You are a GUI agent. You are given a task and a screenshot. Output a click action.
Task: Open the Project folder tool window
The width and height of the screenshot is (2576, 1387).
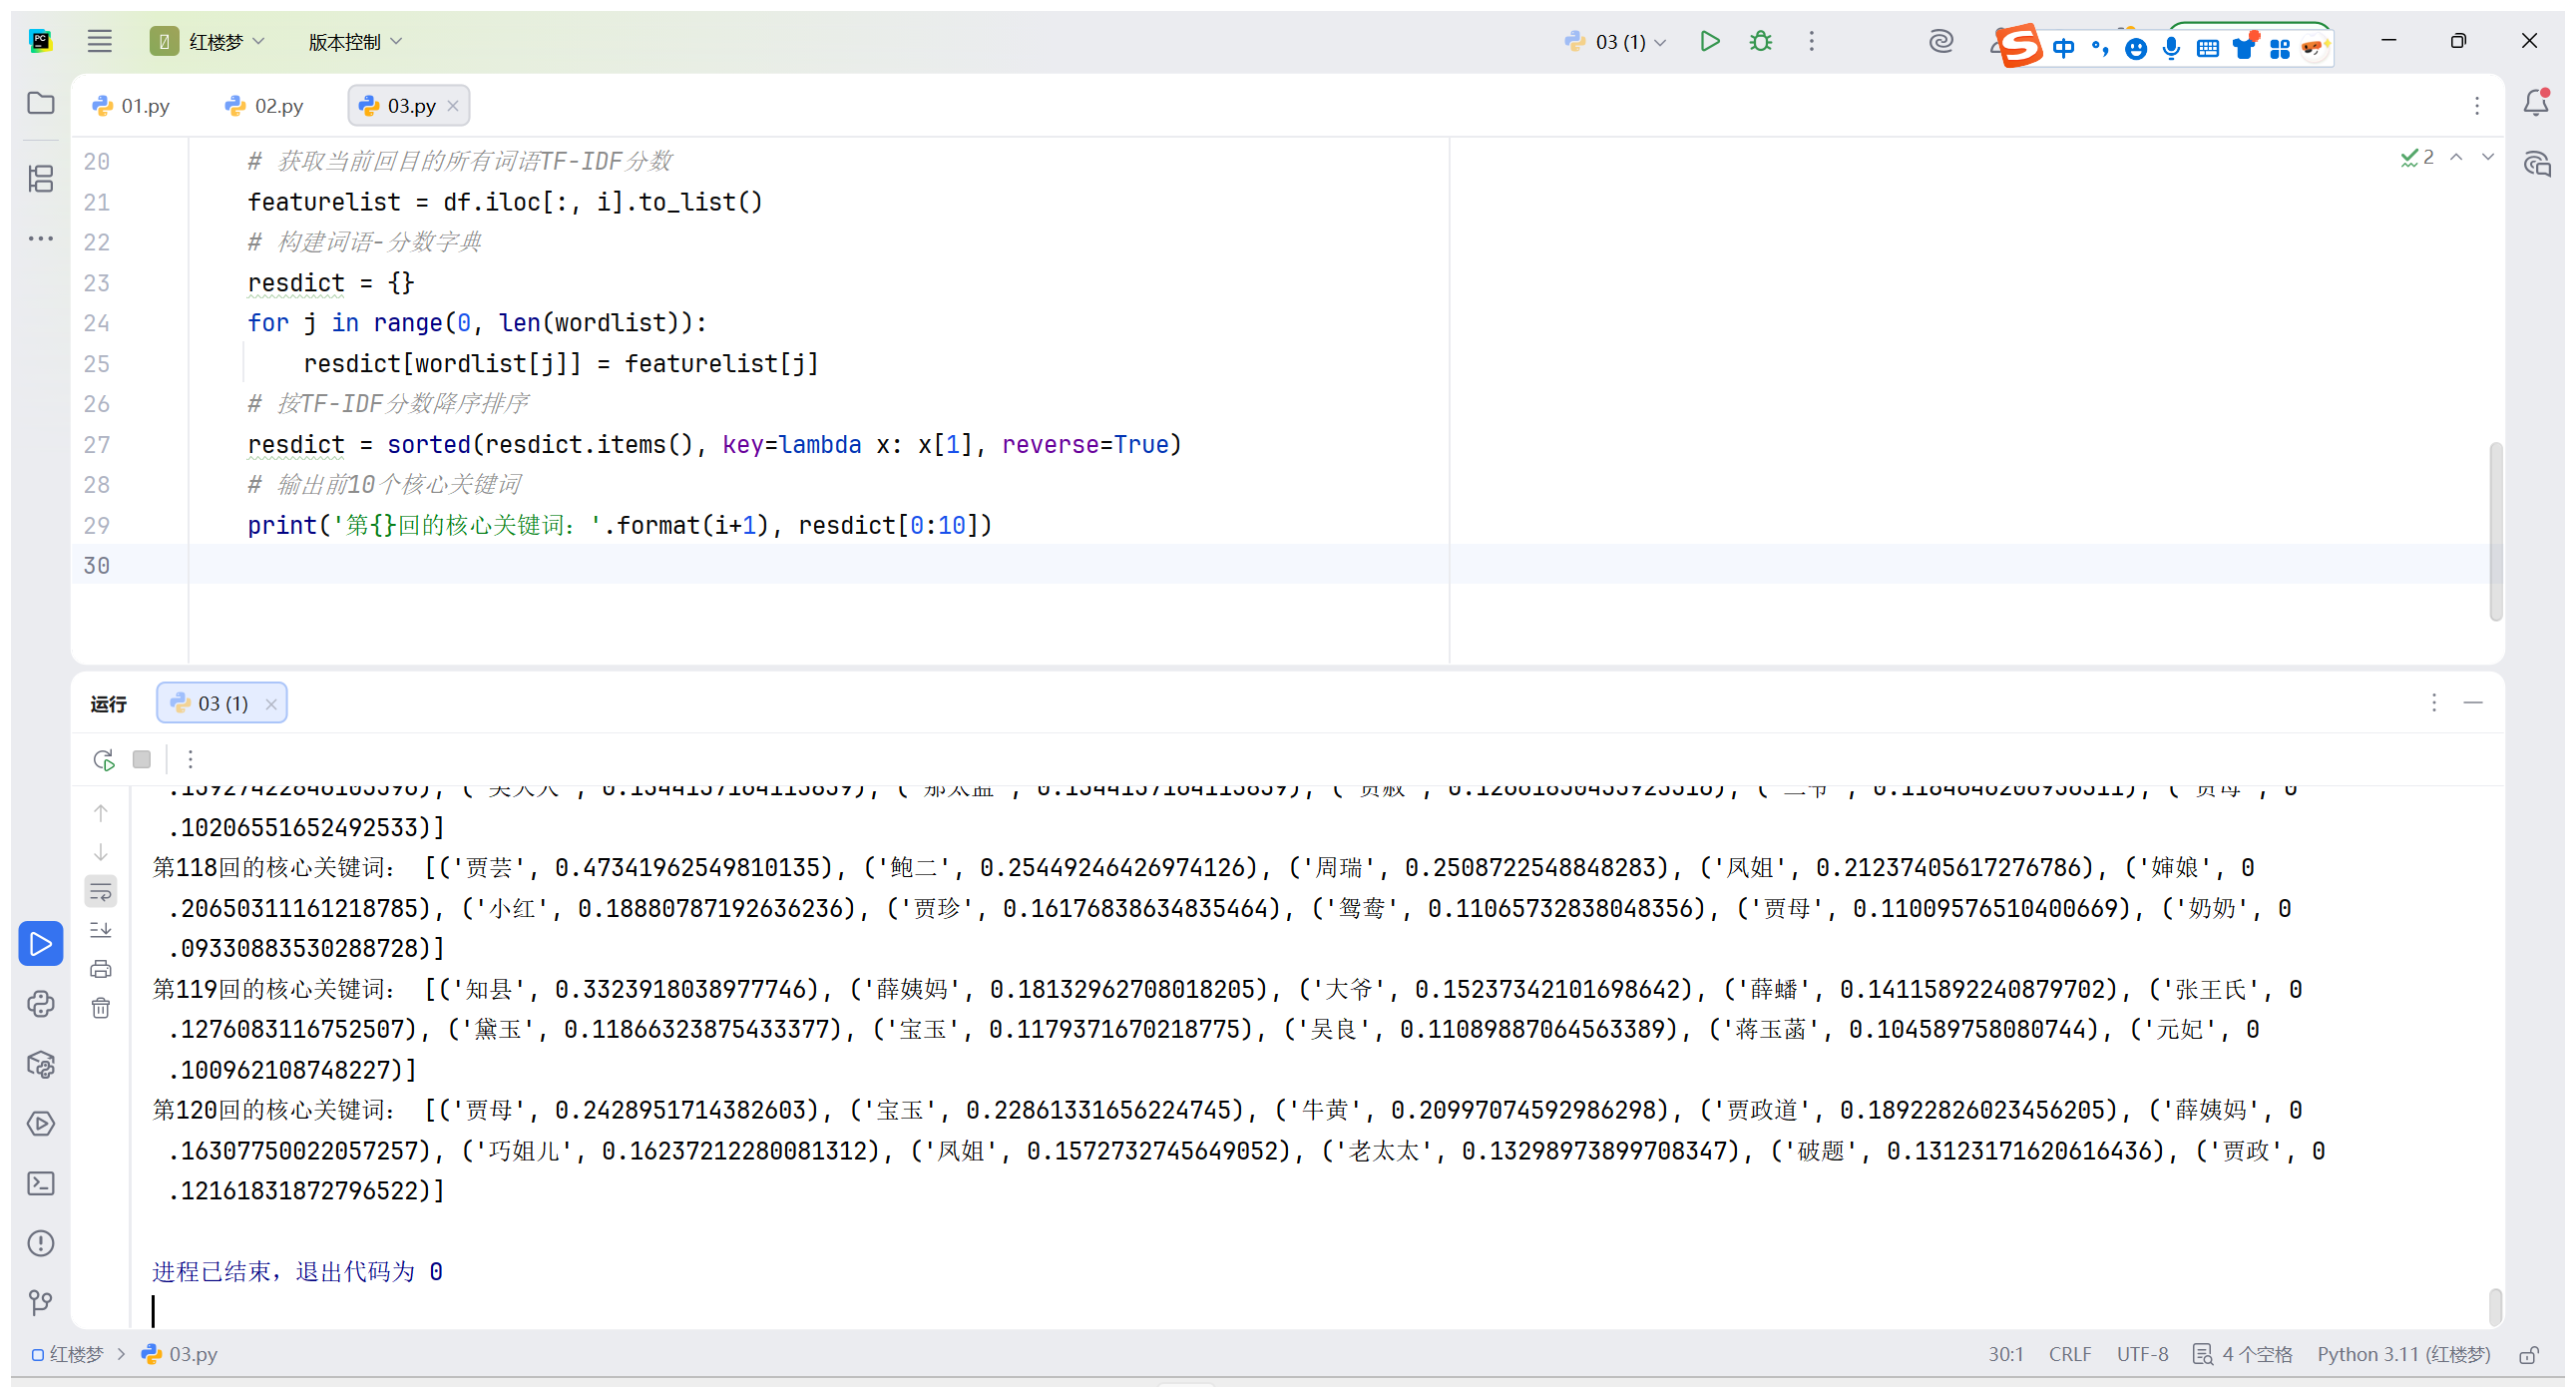tap(41, 103)
